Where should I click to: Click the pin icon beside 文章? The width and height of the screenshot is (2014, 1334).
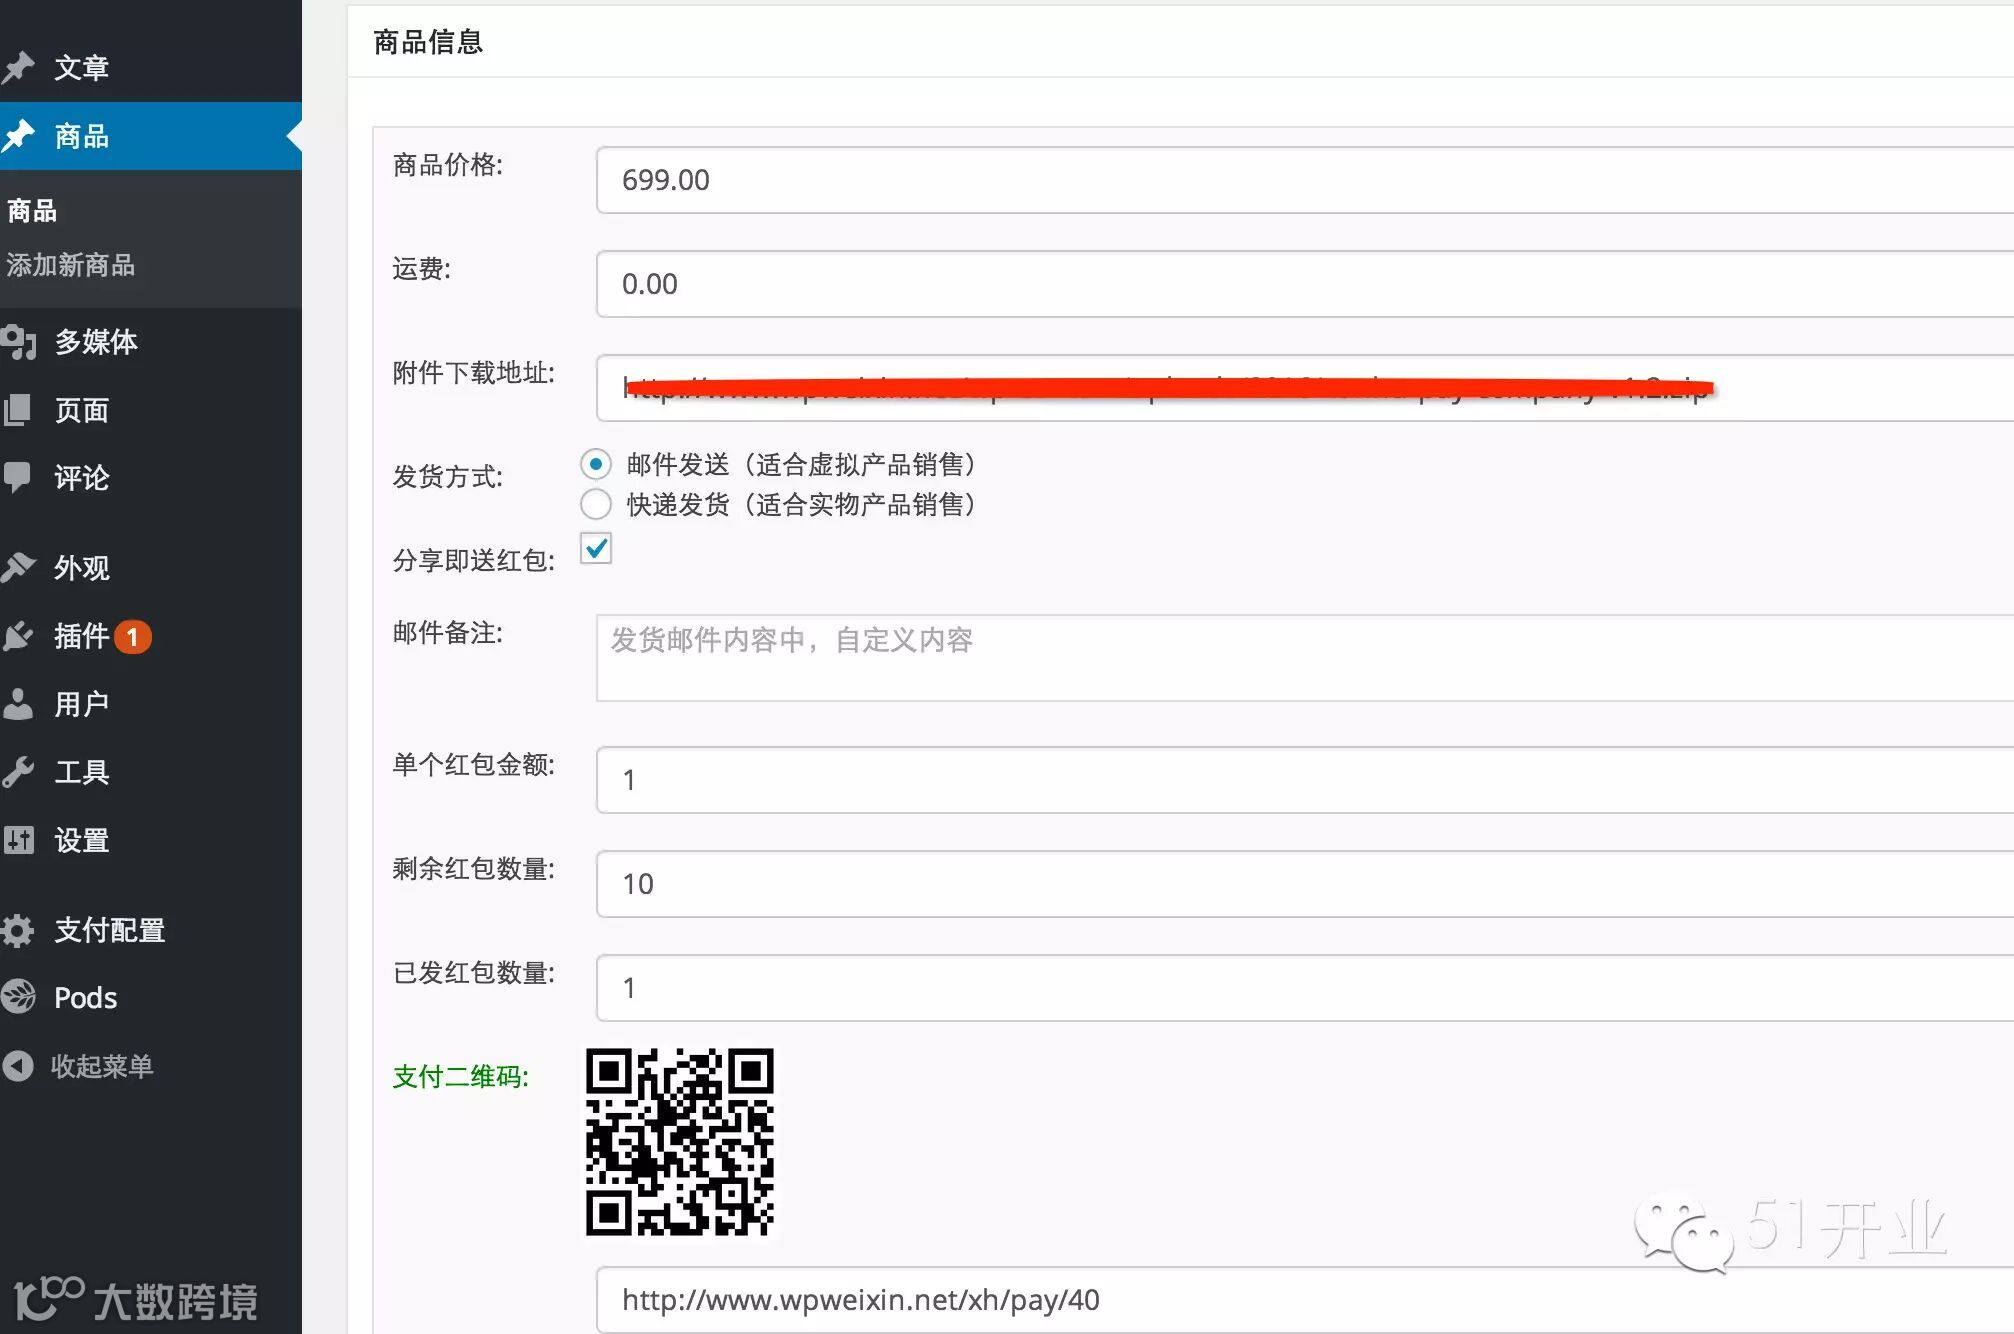18,67
